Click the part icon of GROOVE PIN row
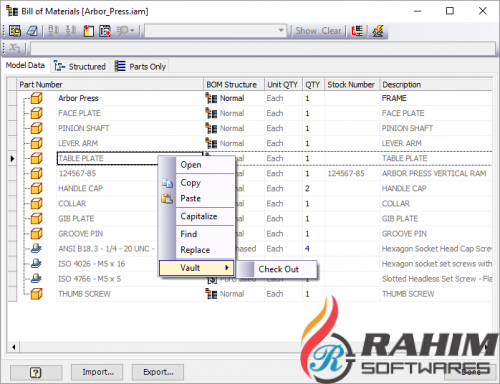This screenshot has height=384, width=500. (36, 234)
